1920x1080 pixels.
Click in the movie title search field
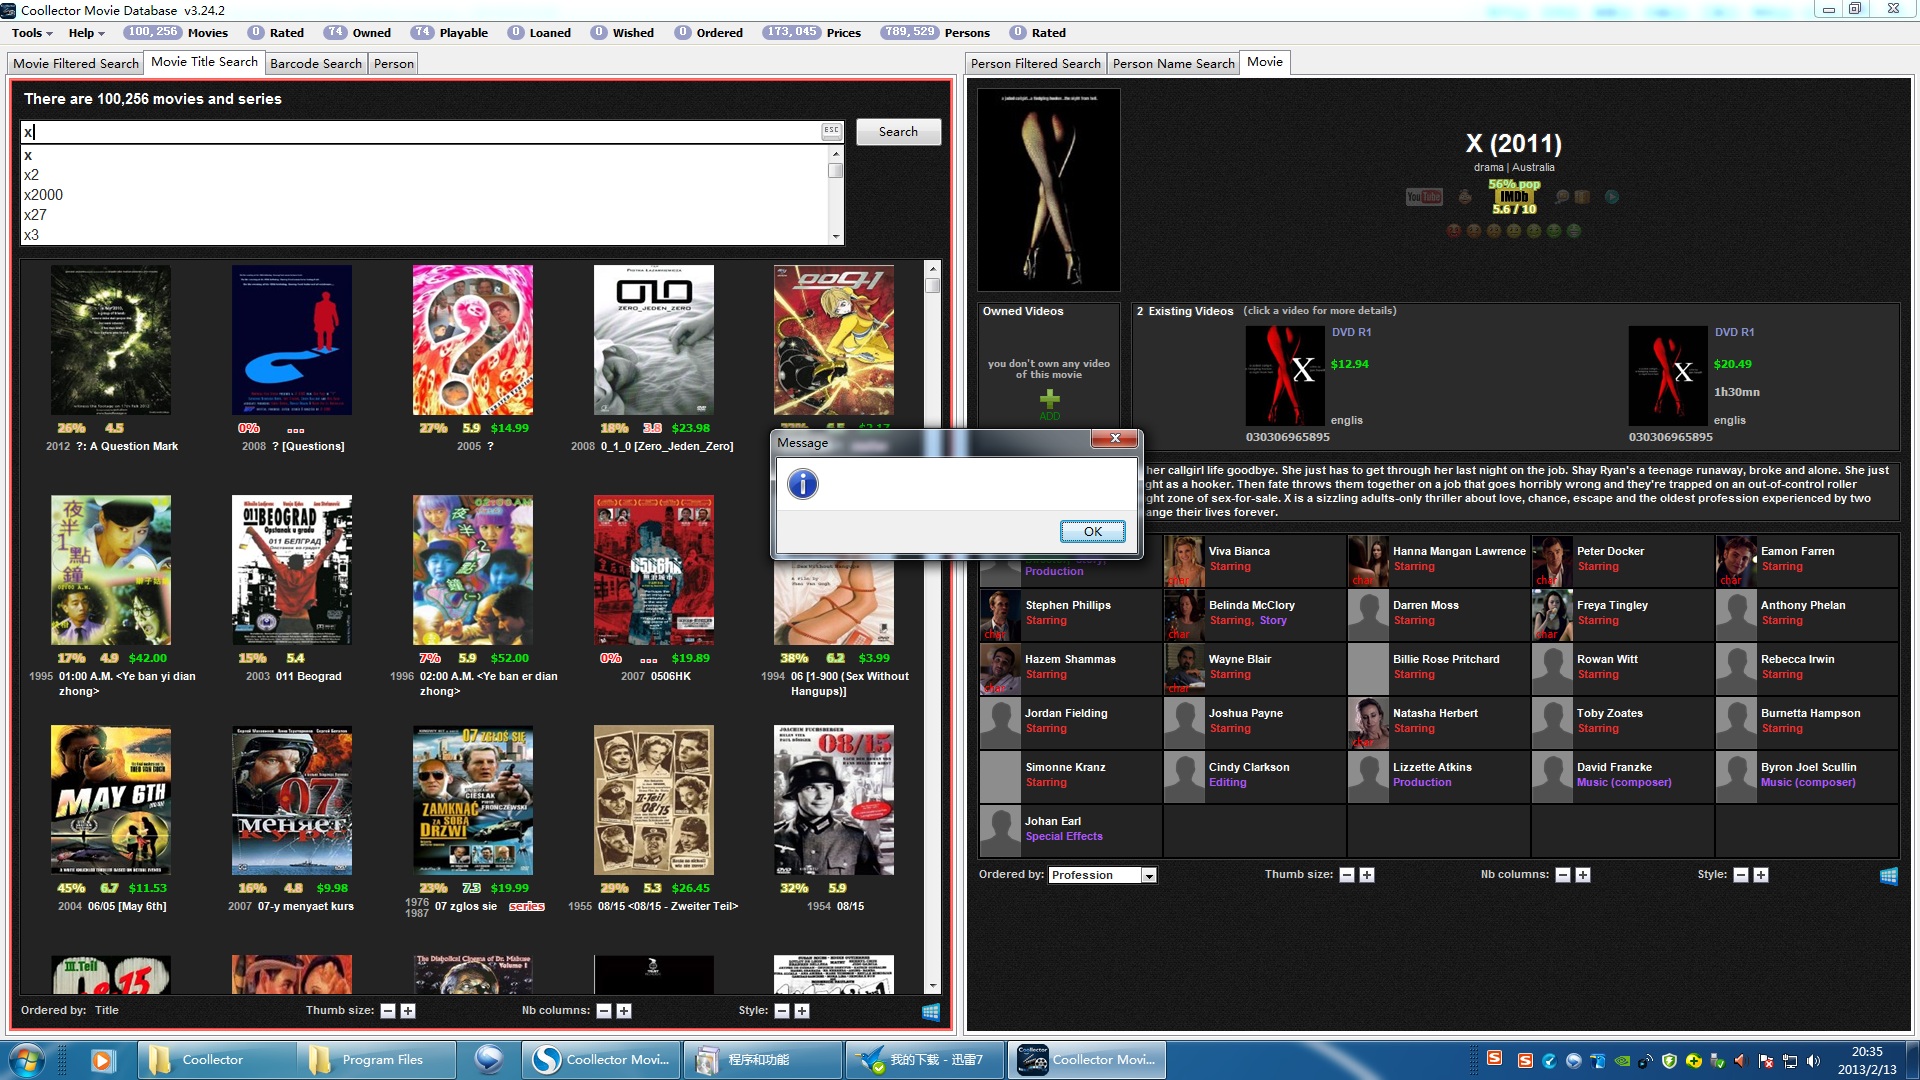click(420, 132)
